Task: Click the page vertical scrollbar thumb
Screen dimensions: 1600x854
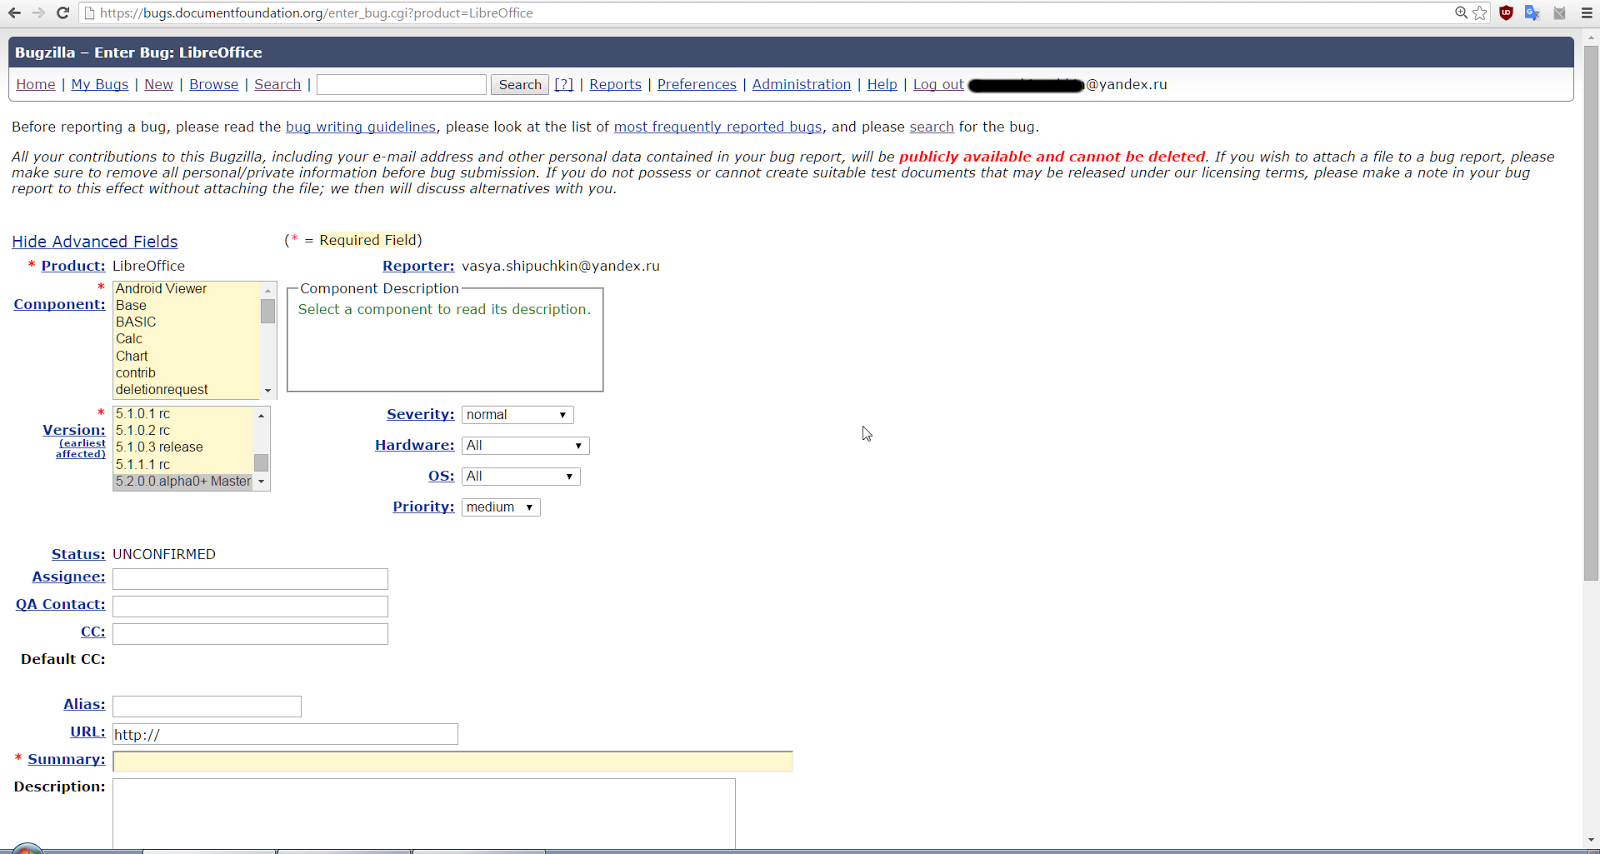Action: [x=1591, y=312]
